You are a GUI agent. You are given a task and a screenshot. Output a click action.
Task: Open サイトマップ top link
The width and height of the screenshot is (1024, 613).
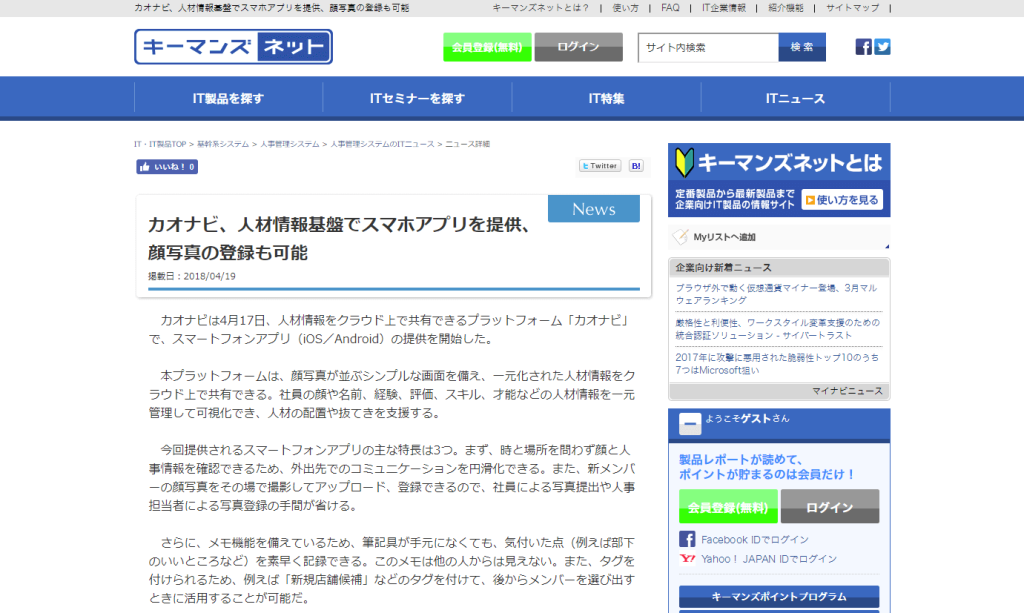click(852, 8)
